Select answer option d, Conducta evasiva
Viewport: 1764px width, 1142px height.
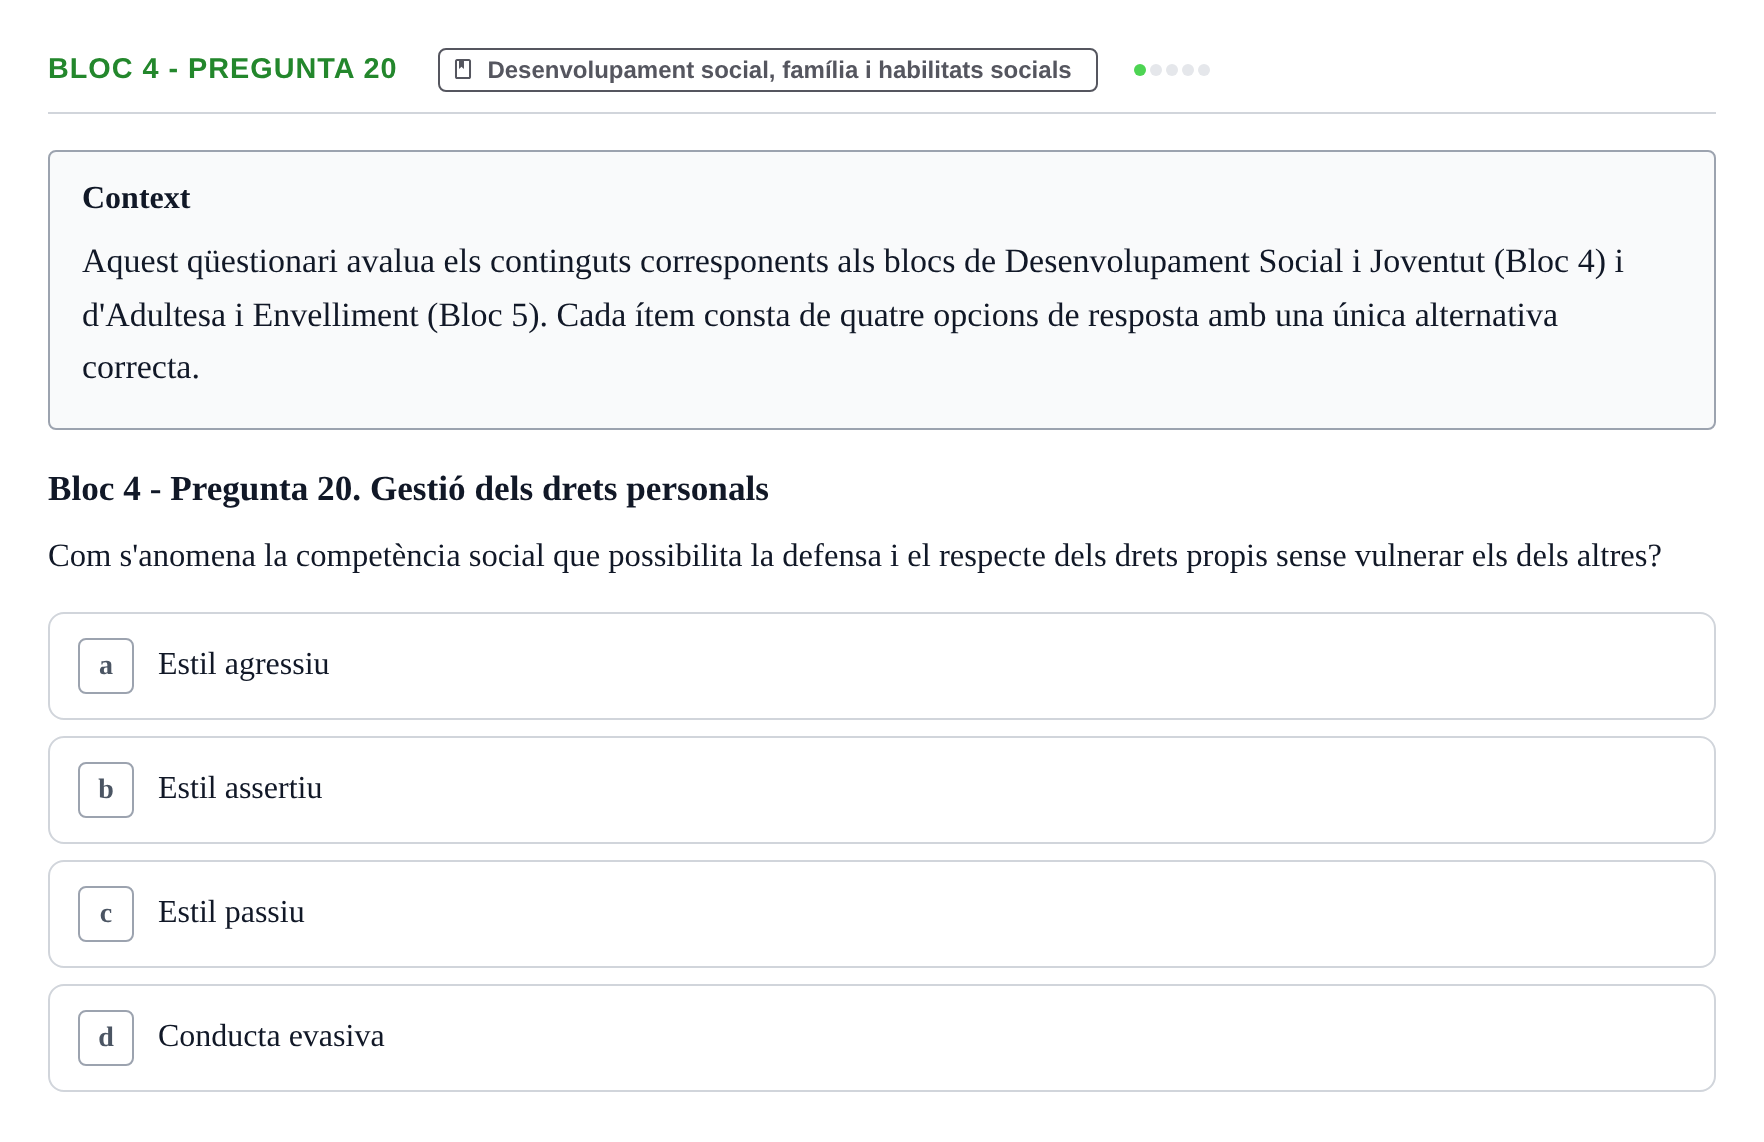pyautogui.click(x=881, y=1038)
